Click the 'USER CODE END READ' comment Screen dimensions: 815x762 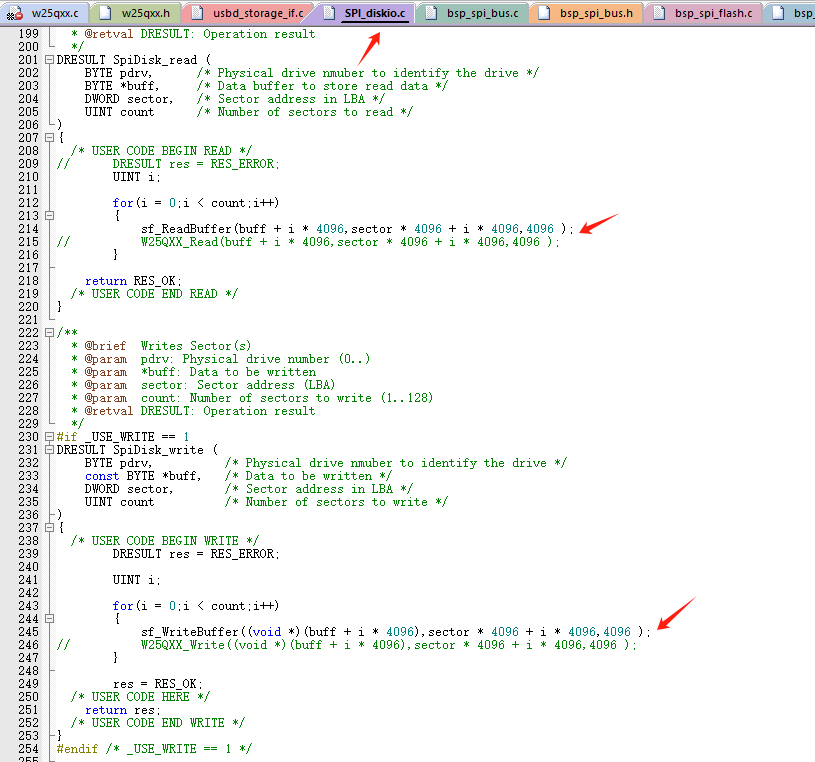point(154,294)
